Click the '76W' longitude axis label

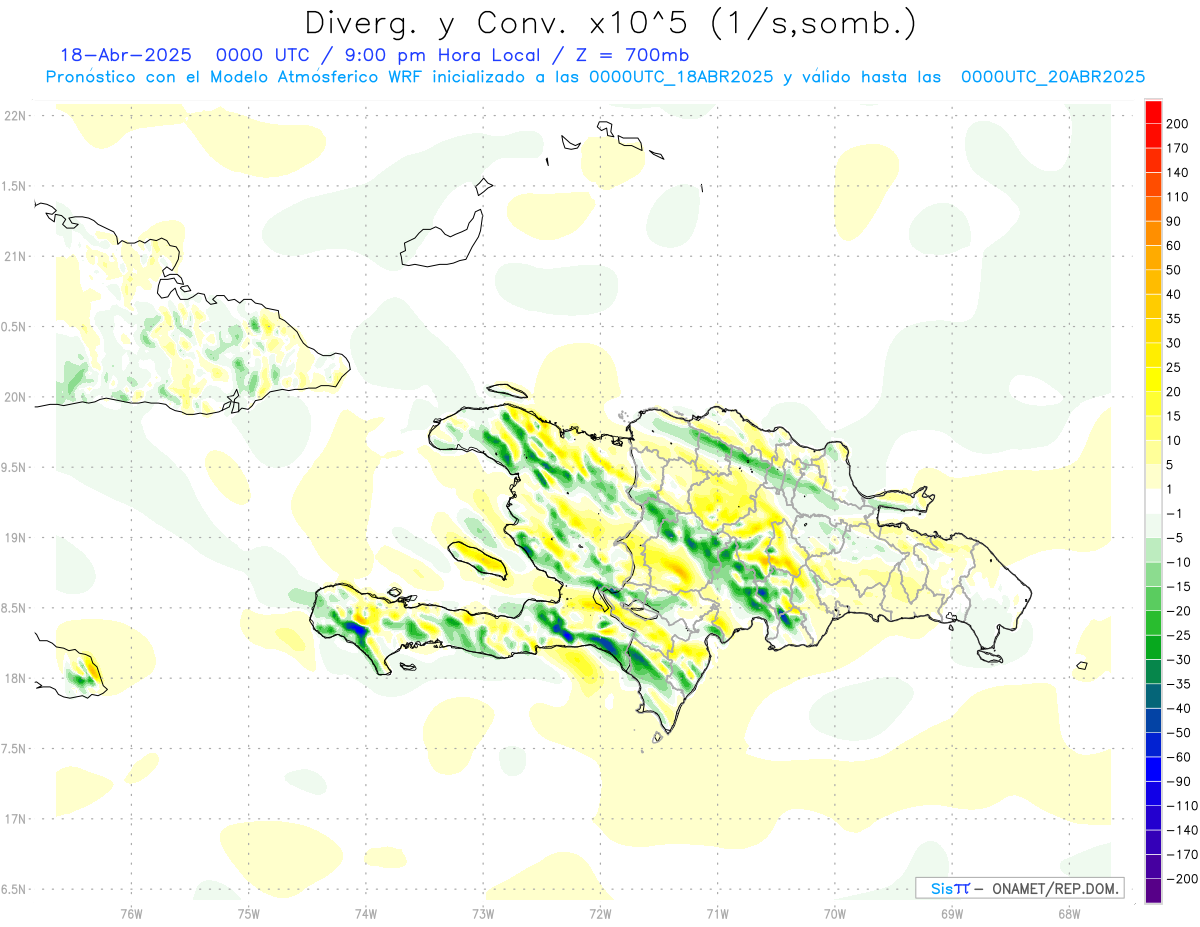(x=131, y=914)
